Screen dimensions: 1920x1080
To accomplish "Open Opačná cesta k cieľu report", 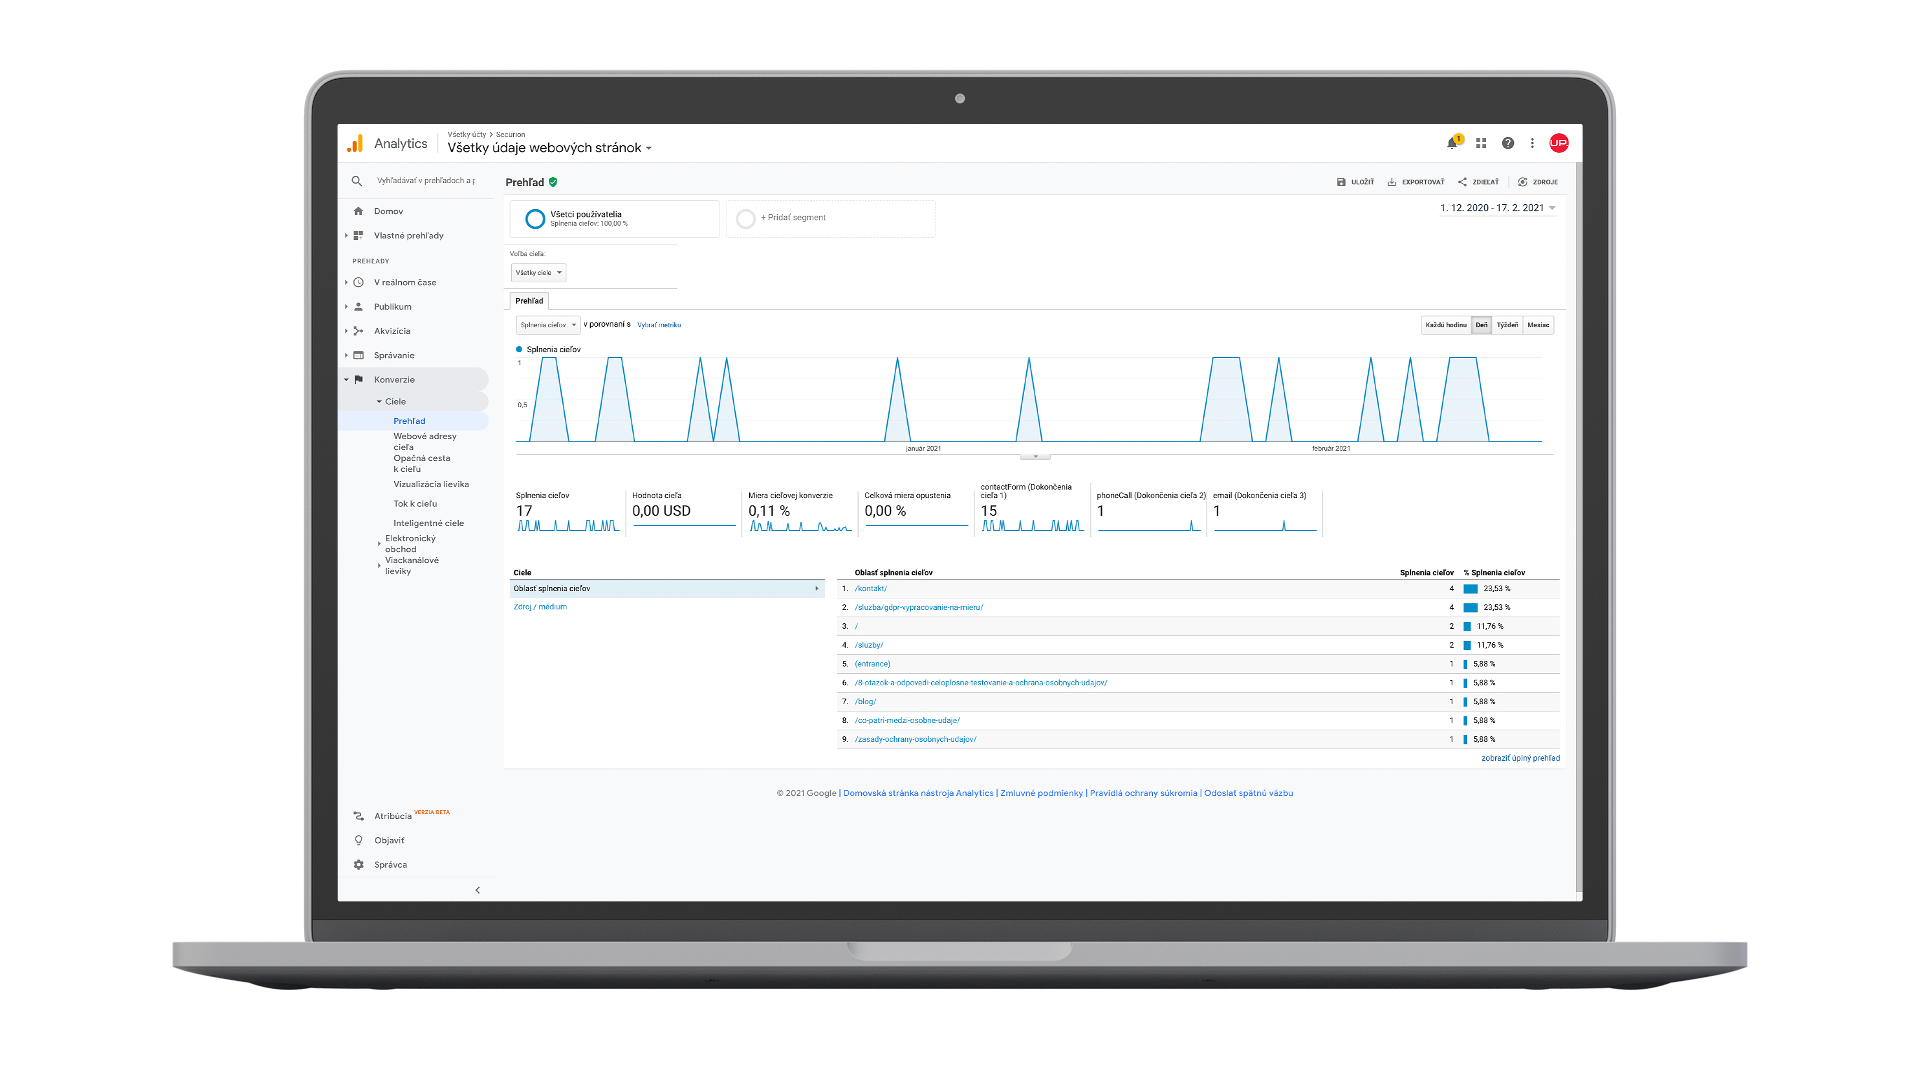I will coord(422,464).
